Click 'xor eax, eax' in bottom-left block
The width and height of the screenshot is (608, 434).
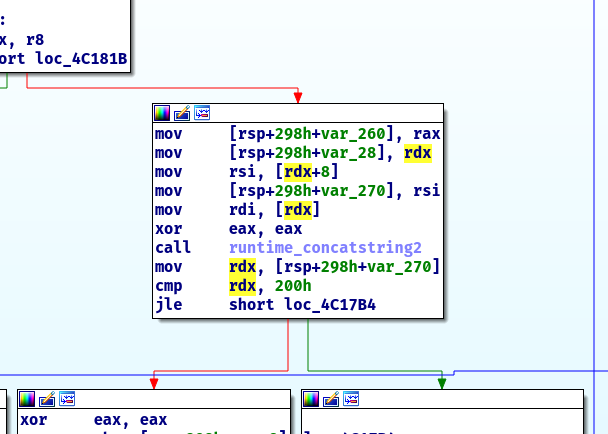93,420
